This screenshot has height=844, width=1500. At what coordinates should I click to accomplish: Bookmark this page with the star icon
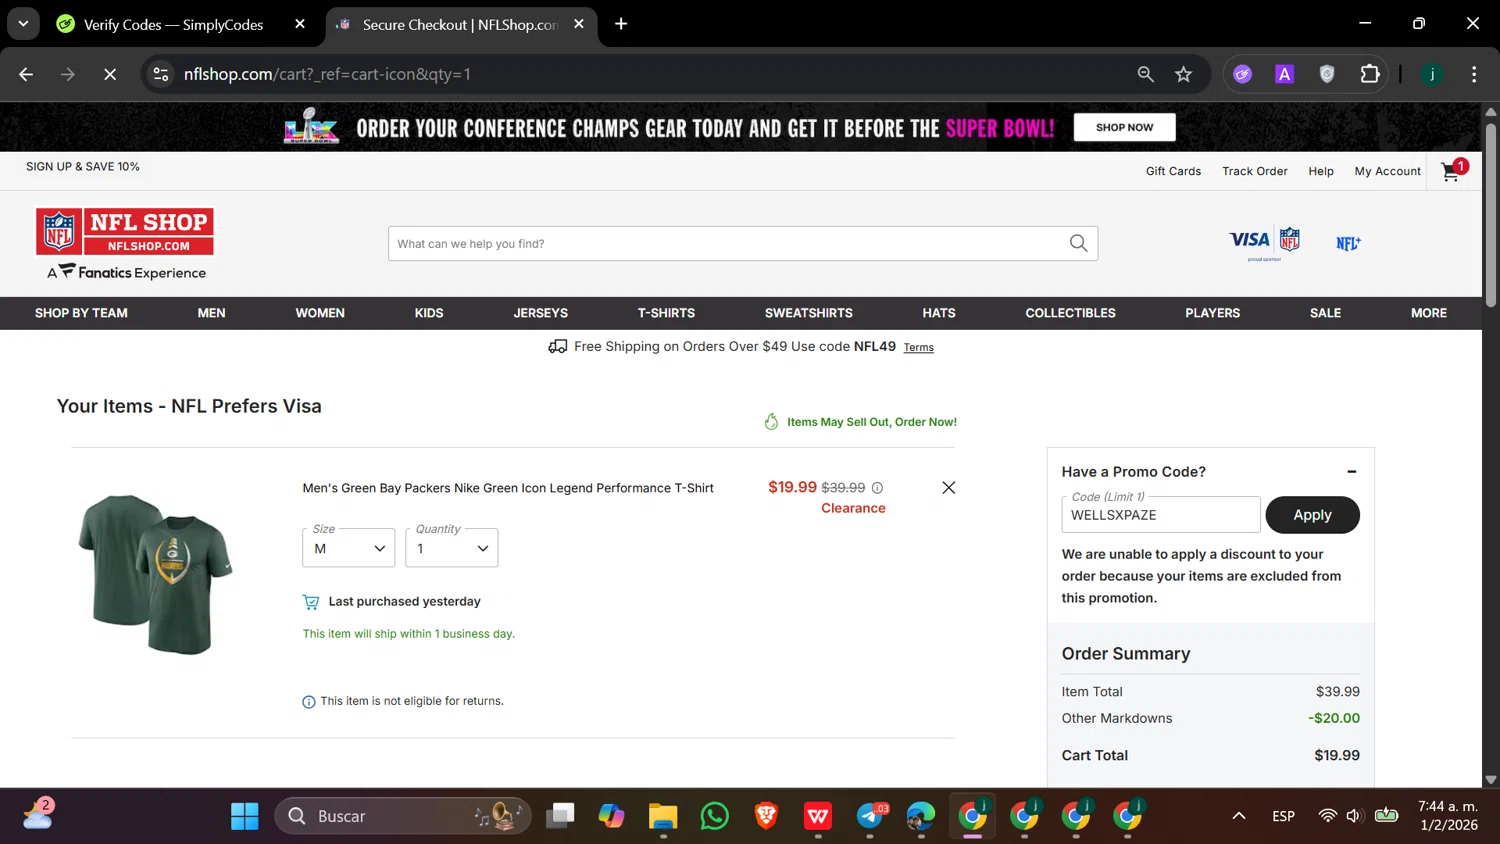click(x=1184, y=74)
